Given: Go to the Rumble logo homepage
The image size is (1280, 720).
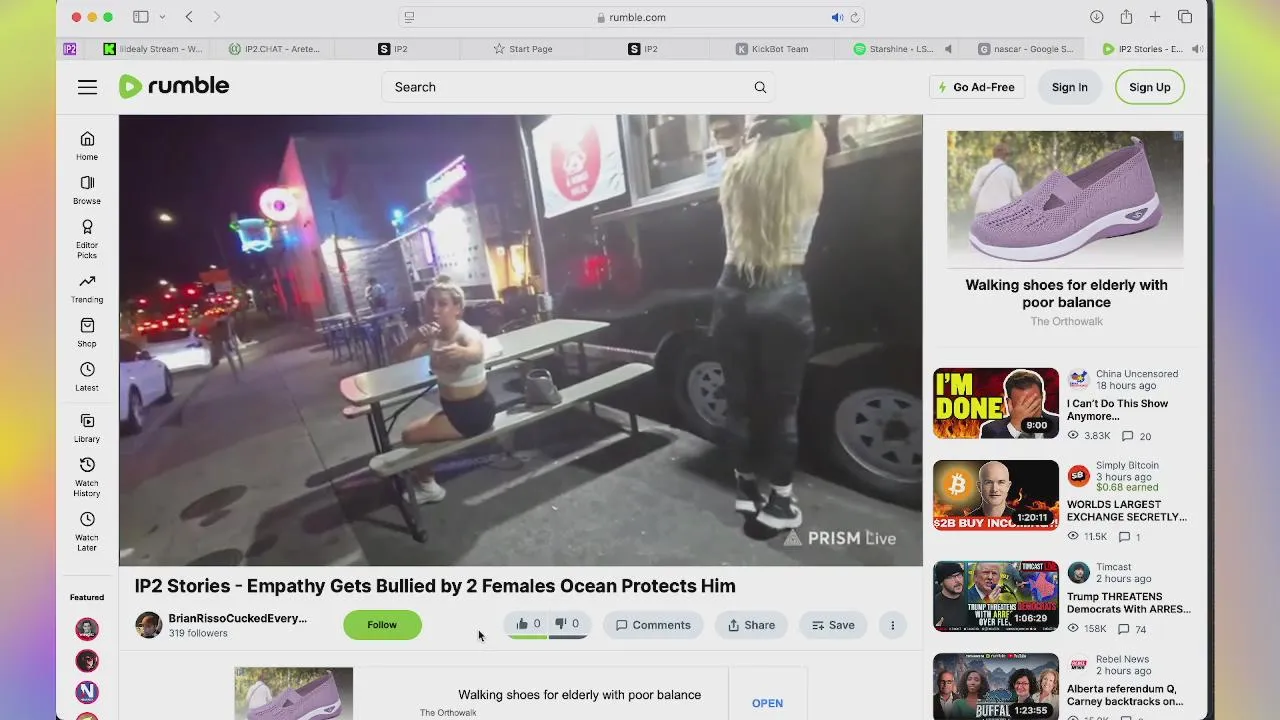Looking at the screenshot, I should click(x=174, y=86).
